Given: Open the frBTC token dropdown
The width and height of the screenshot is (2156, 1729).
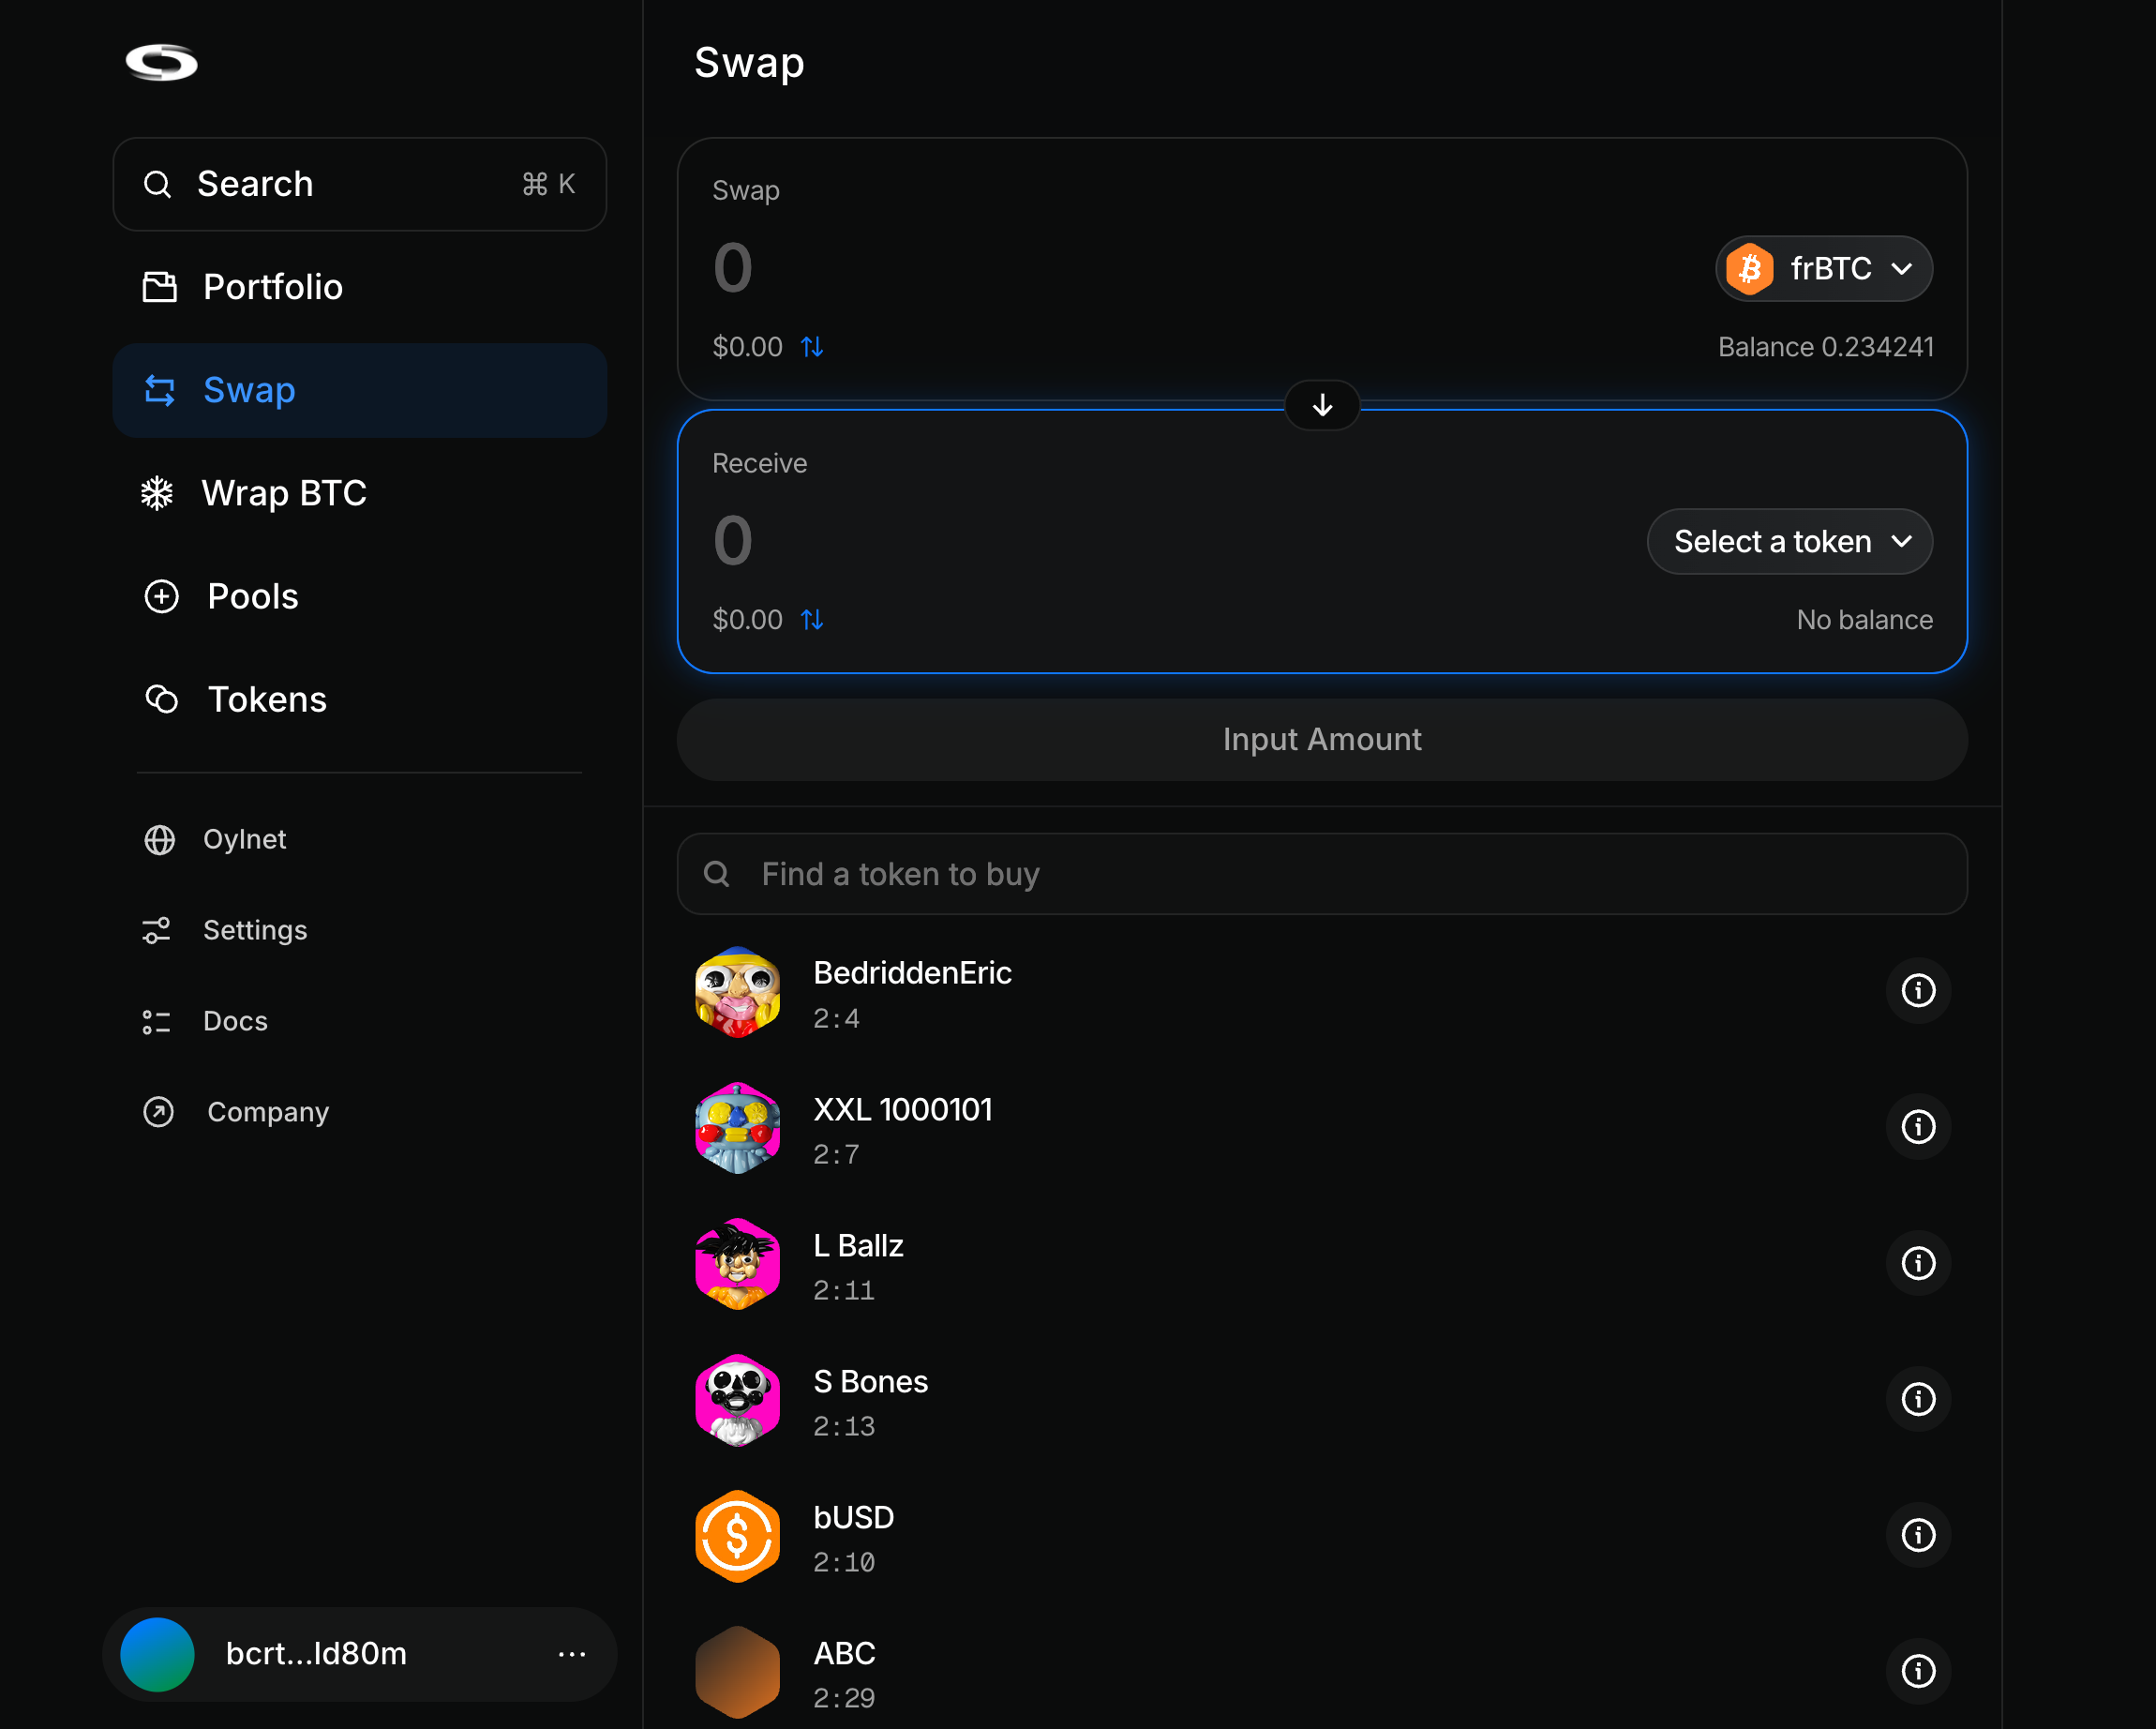Looking at the screenshot, I should point(1824,268).
